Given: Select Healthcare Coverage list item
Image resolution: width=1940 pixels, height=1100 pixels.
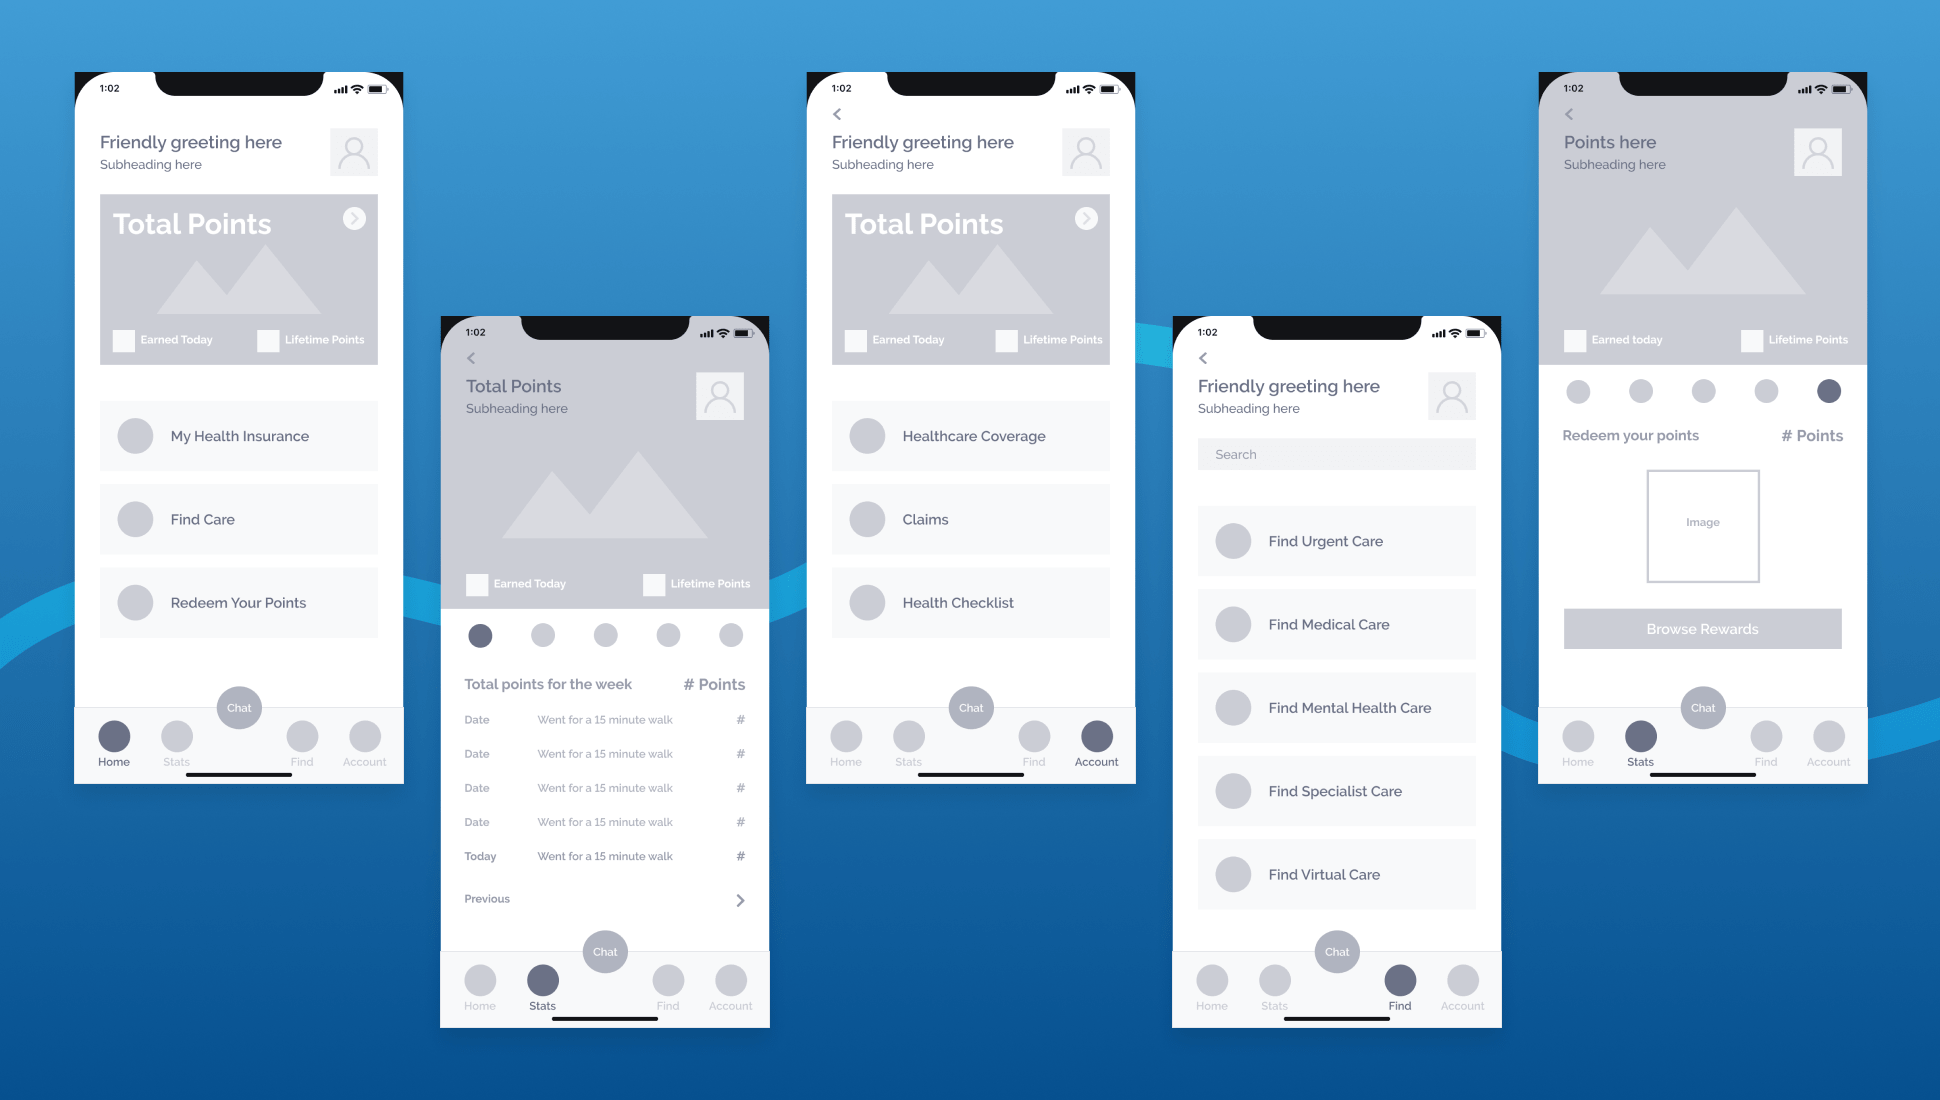Looking at the screenshot, I should 969,435.
